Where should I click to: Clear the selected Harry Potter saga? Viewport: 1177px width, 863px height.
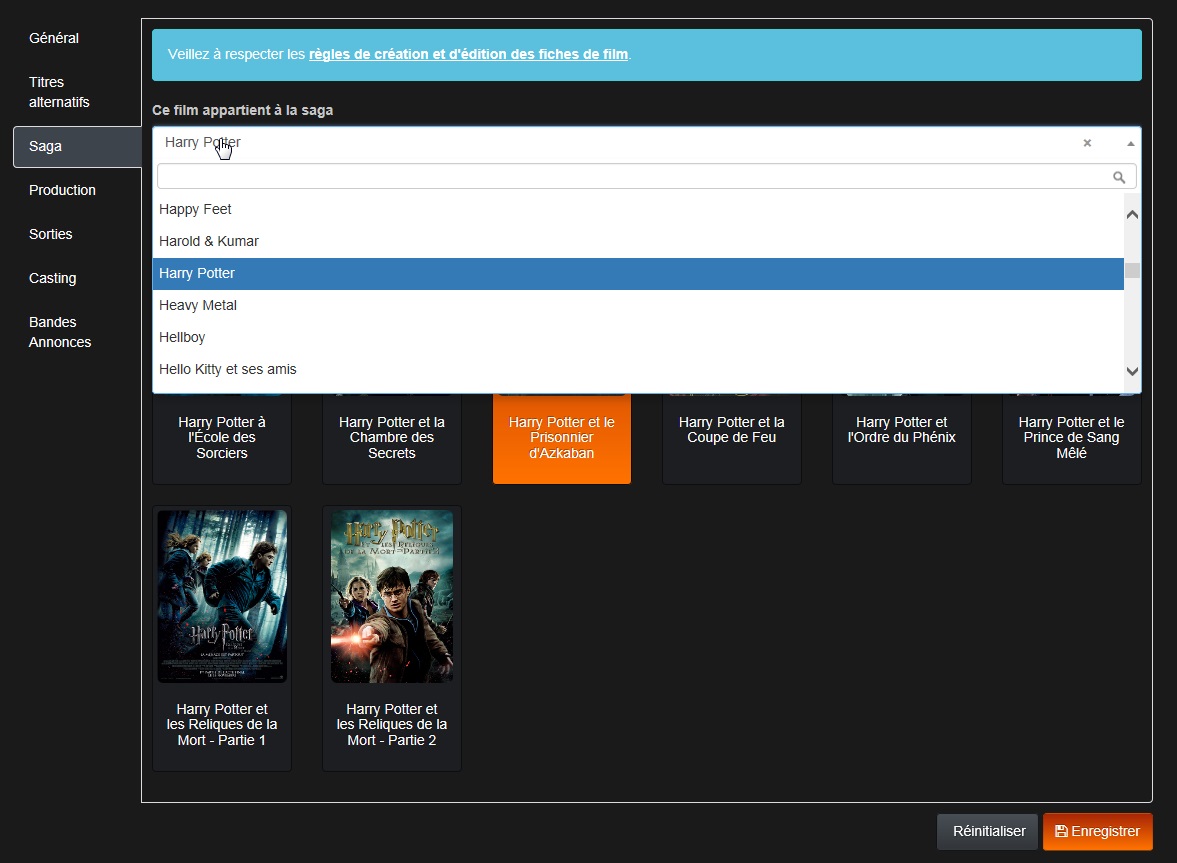[x=1086, y=143]
